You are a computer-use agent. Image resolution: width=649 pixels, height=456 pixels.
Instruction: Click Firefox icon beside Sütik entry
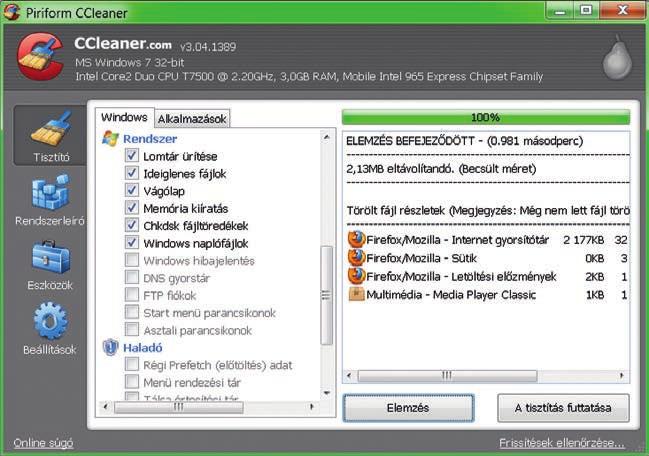point(356,258)
